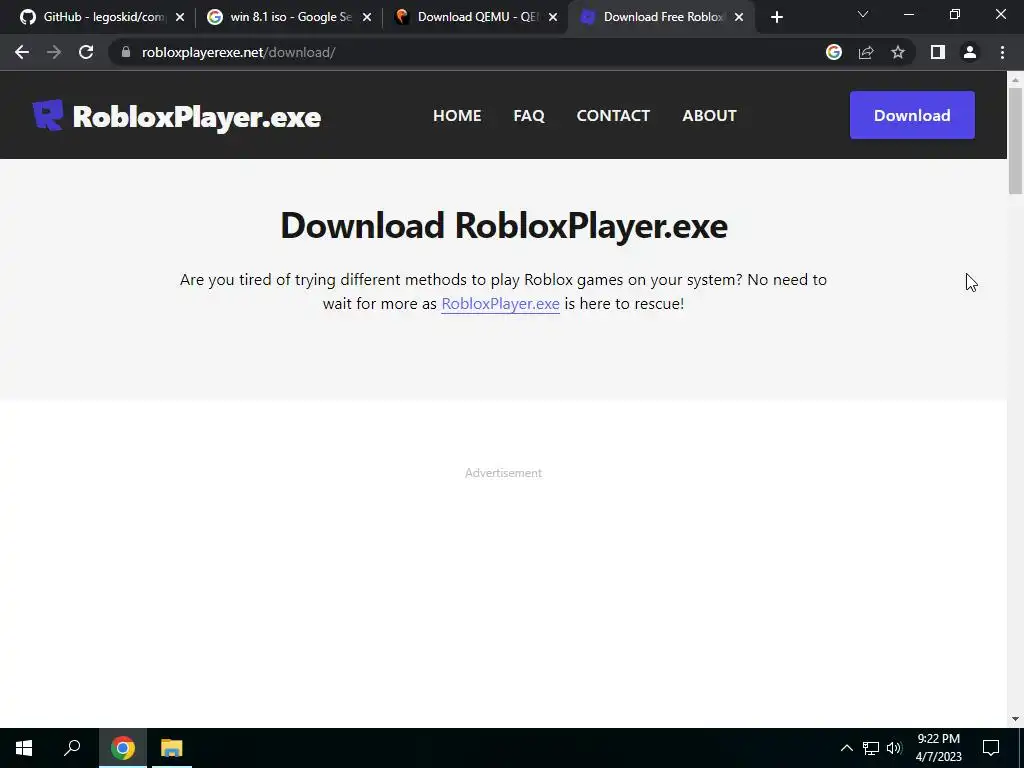1024x768 pixels.
Task: Click the Chrome taskbar icon
Action: [x=123, y=748]
